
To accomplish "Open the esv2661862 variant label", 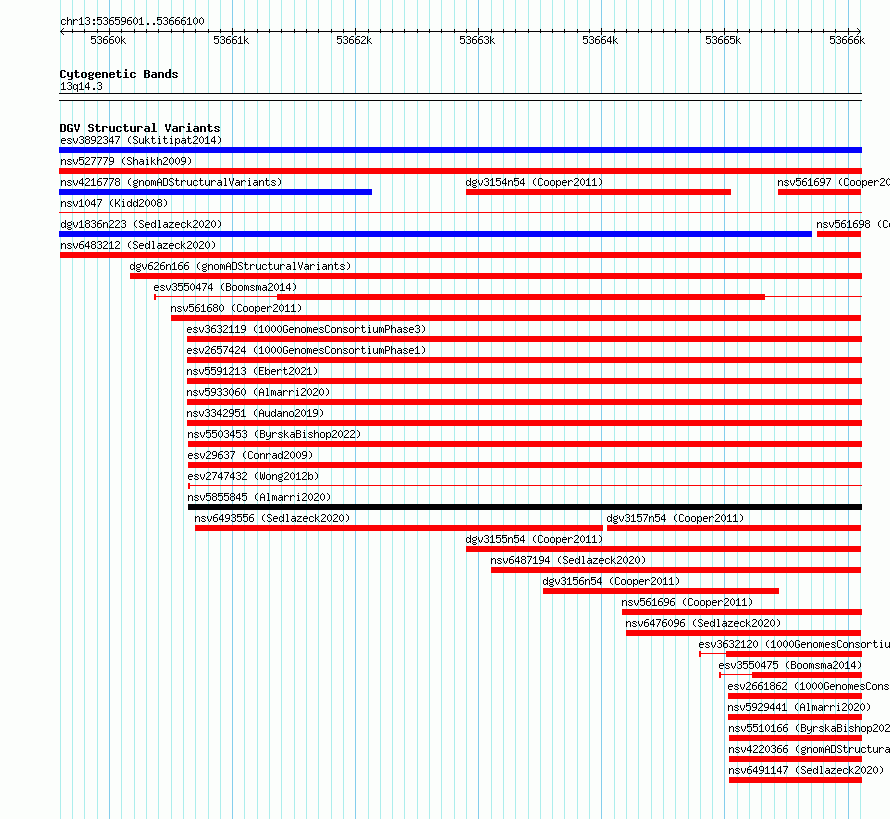I will pyautogui.click(x=808, y=686).
